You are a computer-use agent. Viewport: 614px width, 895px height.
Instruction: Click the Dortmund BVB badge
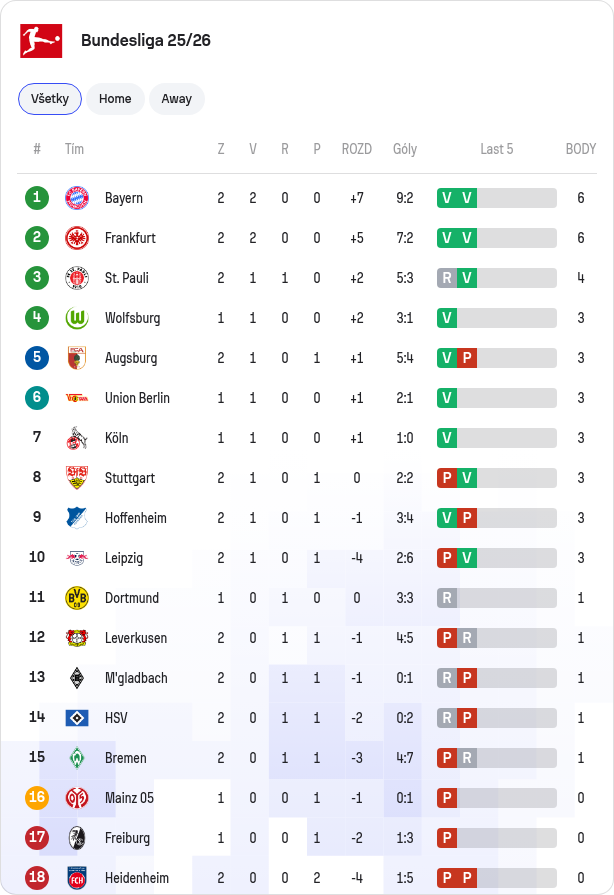coord(77,598)
